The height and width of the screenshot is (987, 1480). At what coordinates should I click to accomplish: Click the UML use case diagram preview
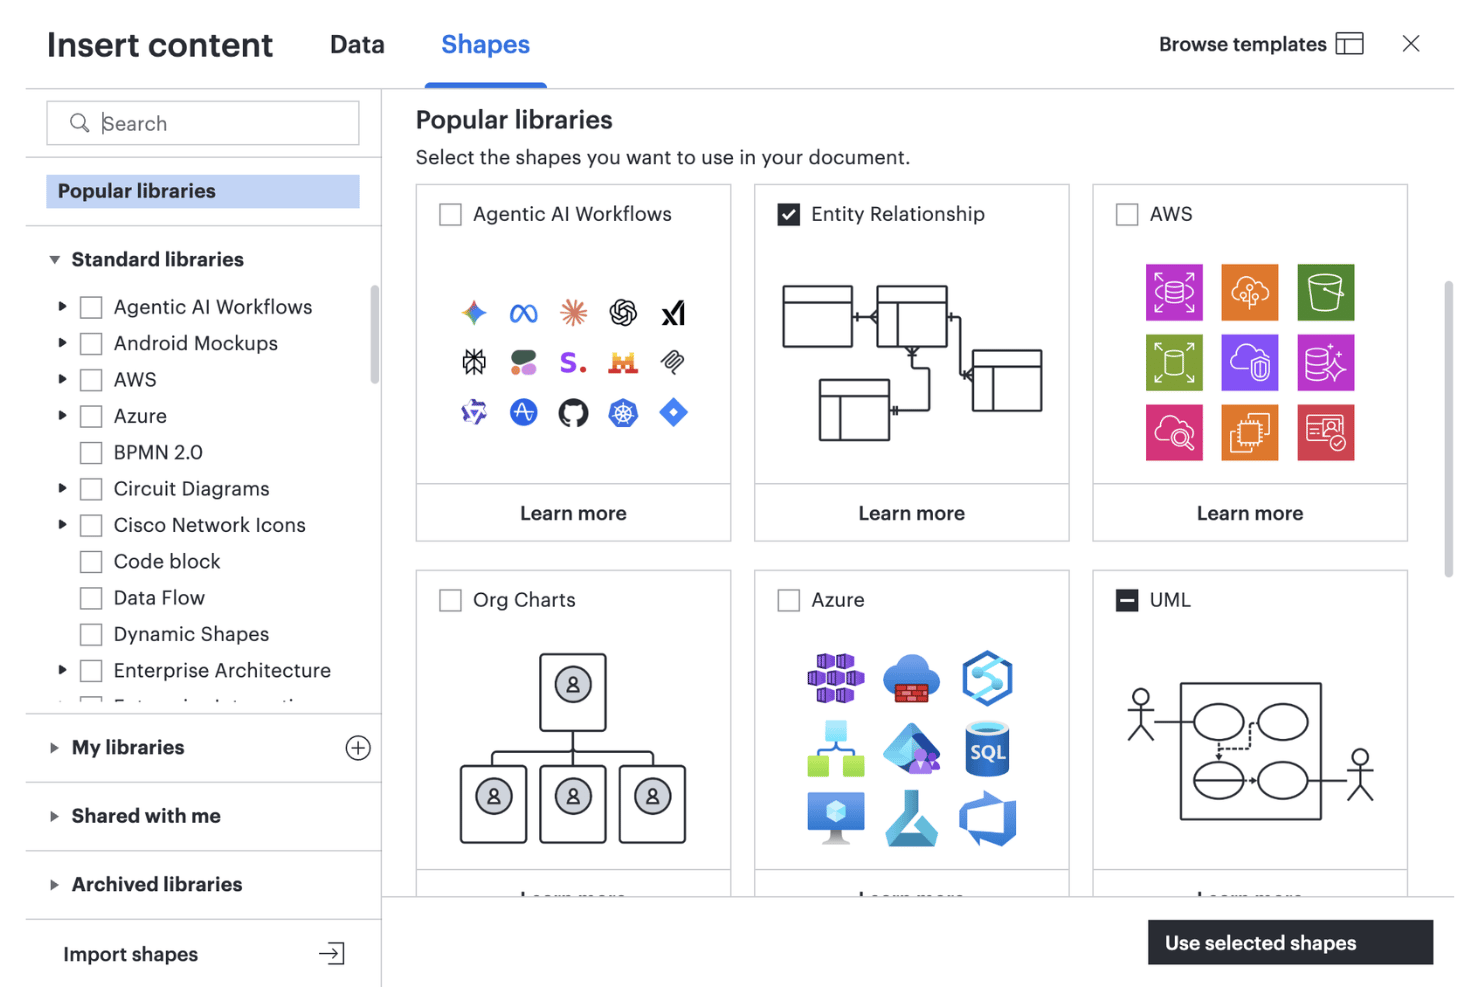[1250, 751]
